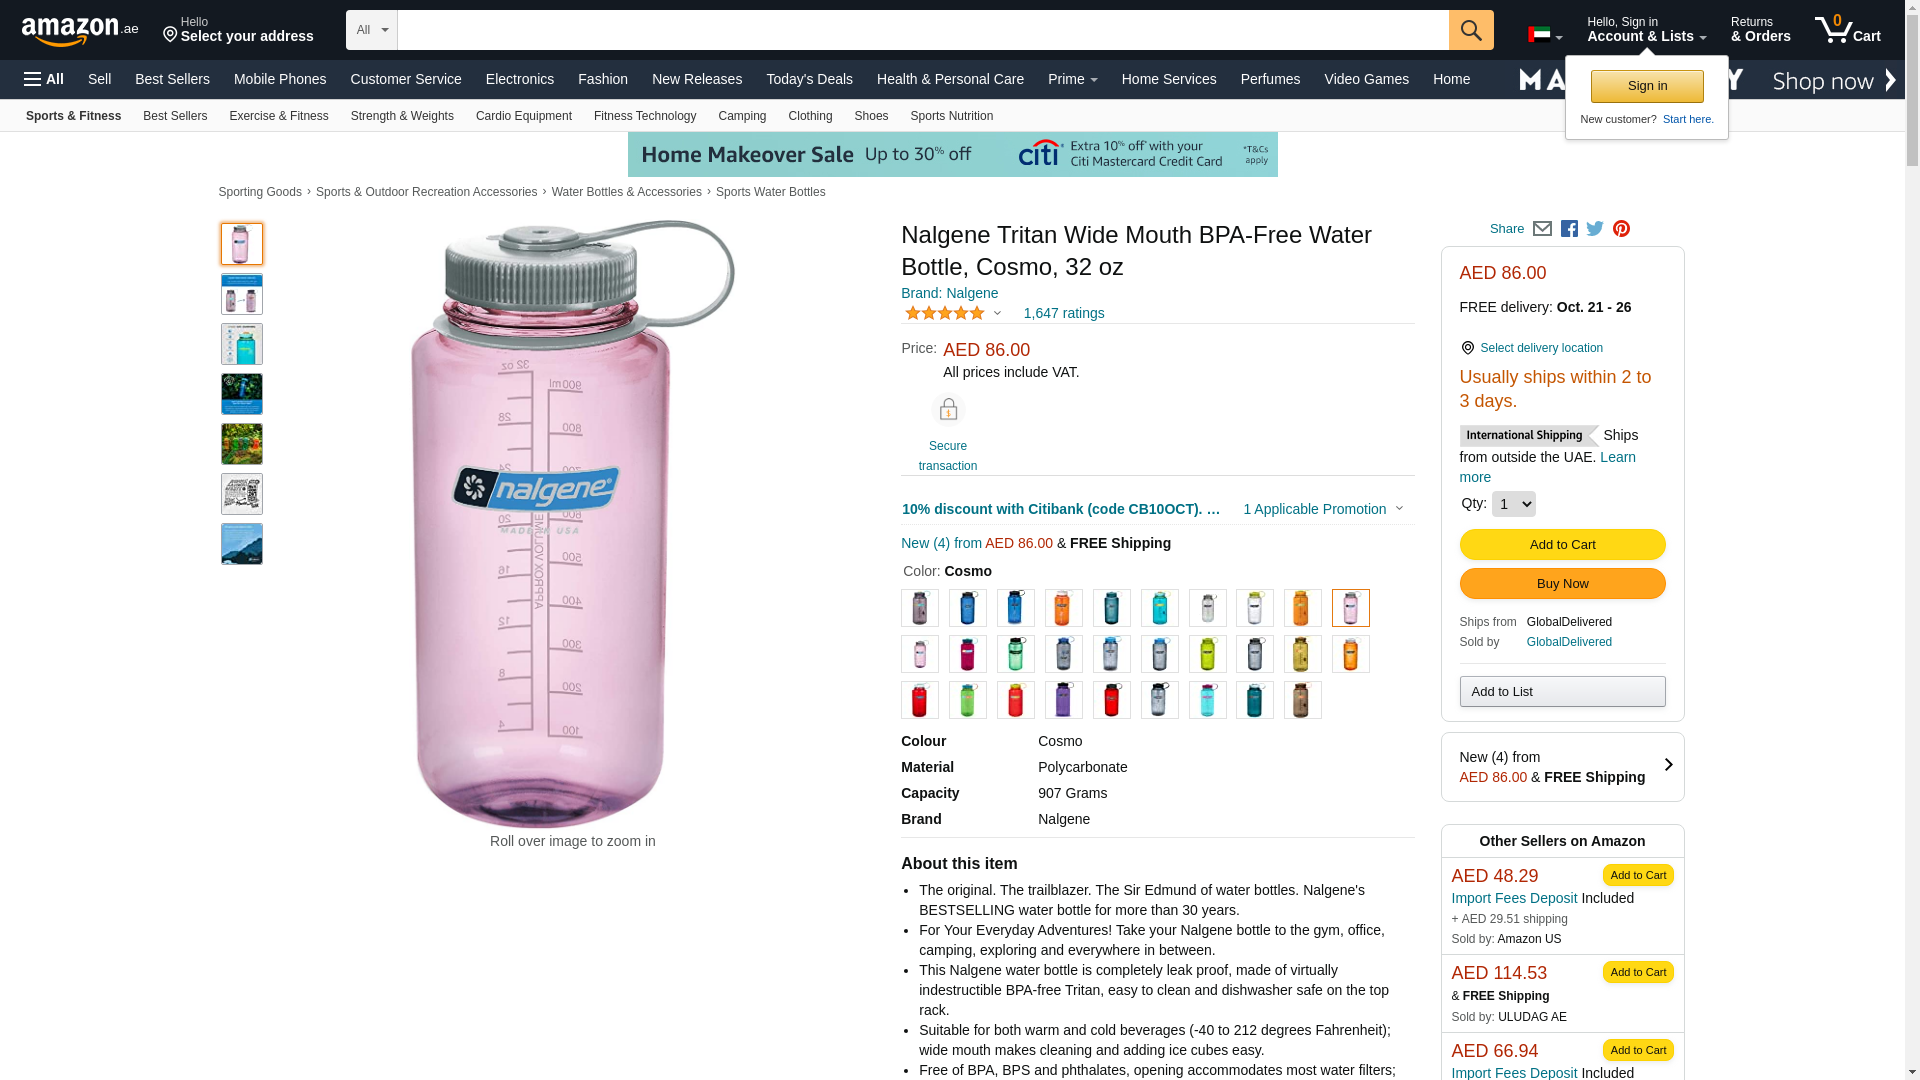1920x1080 pixels.
Task: Open the shopping cart
Action: [1847, 30]
